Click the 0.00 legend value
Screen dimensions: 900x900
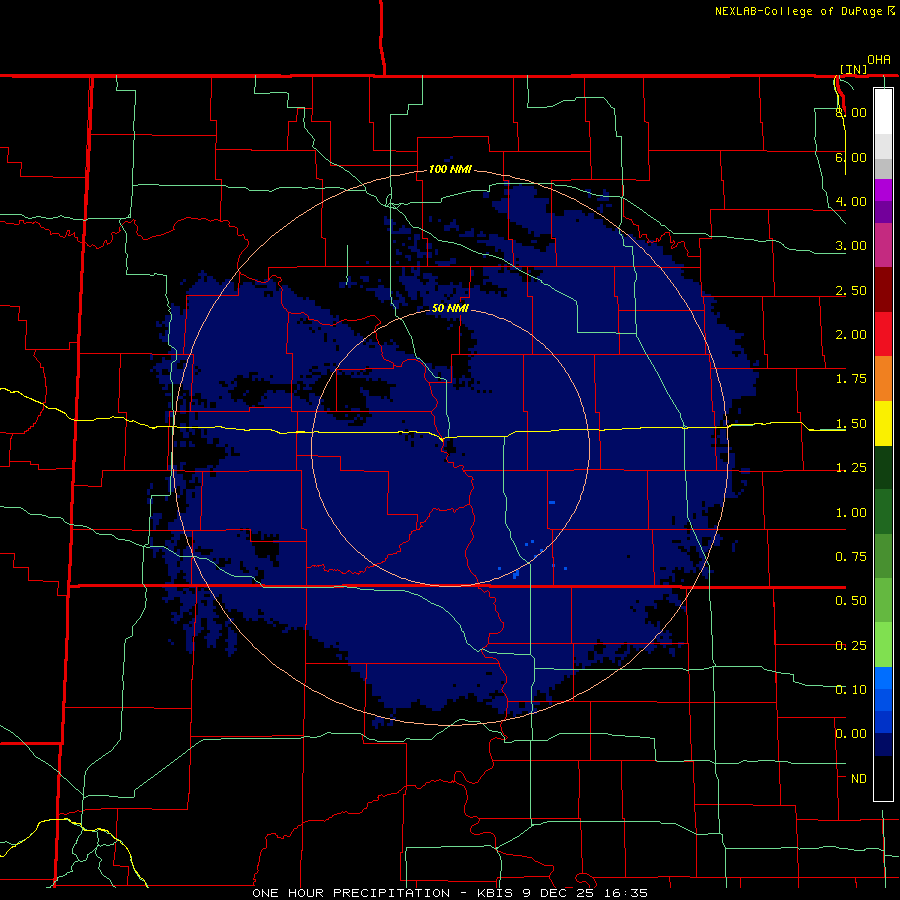coord(851,734)
